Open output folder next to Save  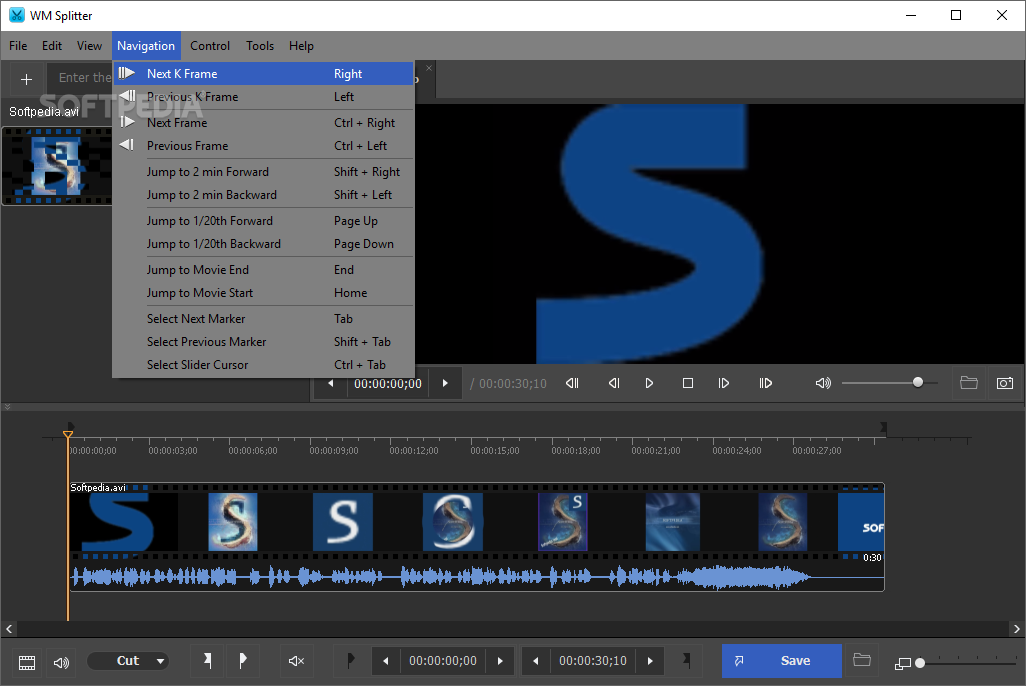pos(861,661)
